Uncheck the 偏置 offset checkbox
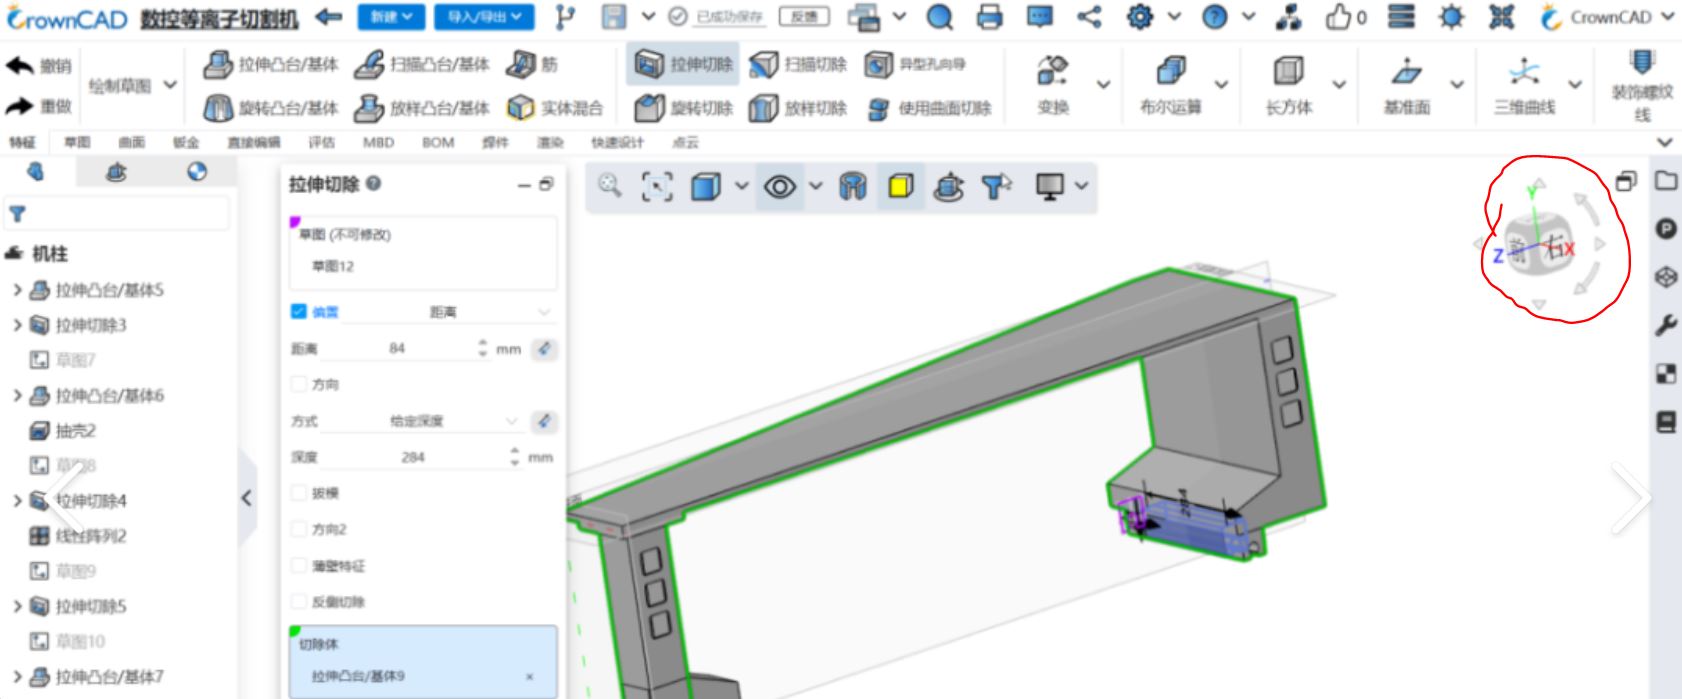Viewport: 1682px width, 699px height. point(298,311)
